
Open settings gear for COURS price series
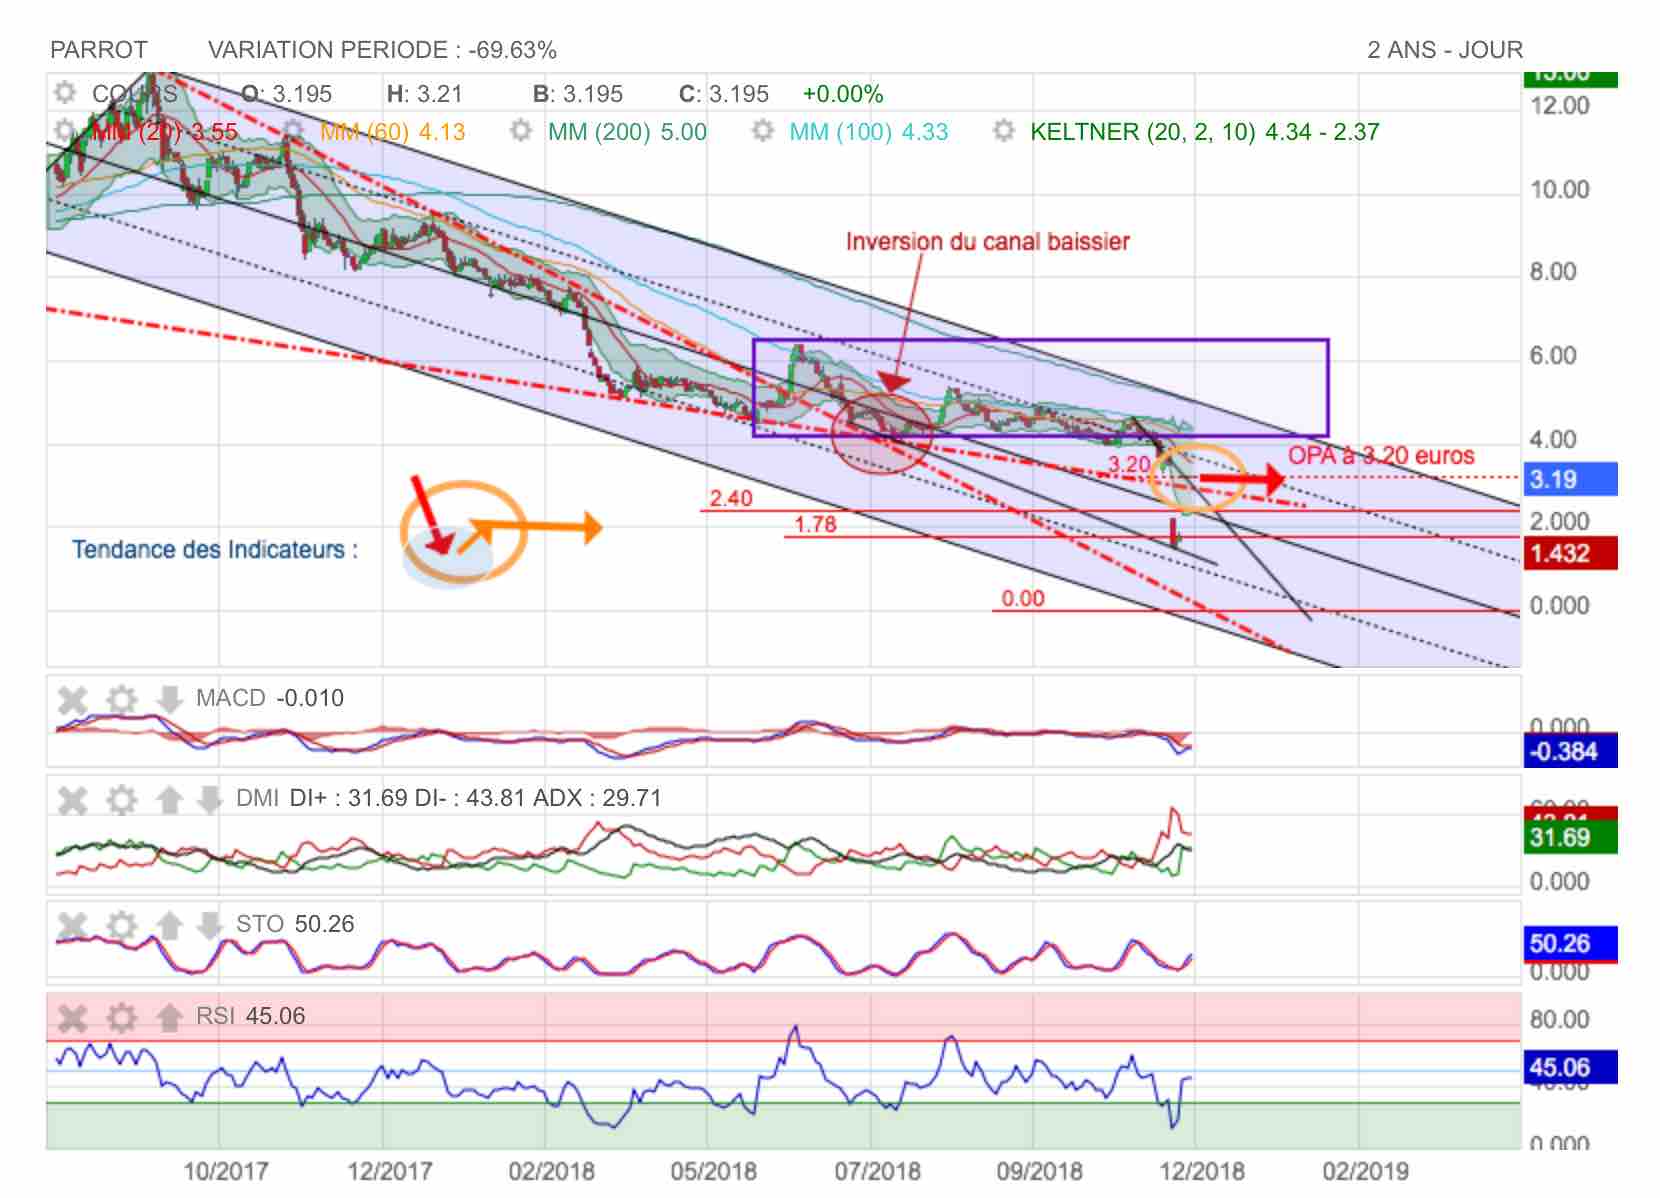[x=65, y=93]
